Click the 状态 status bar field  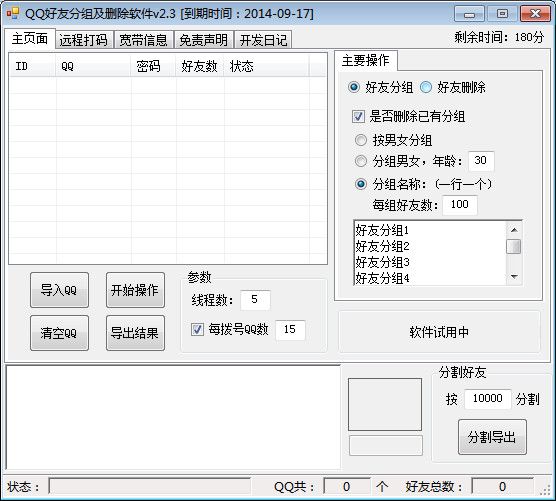[x=149, y=486]
